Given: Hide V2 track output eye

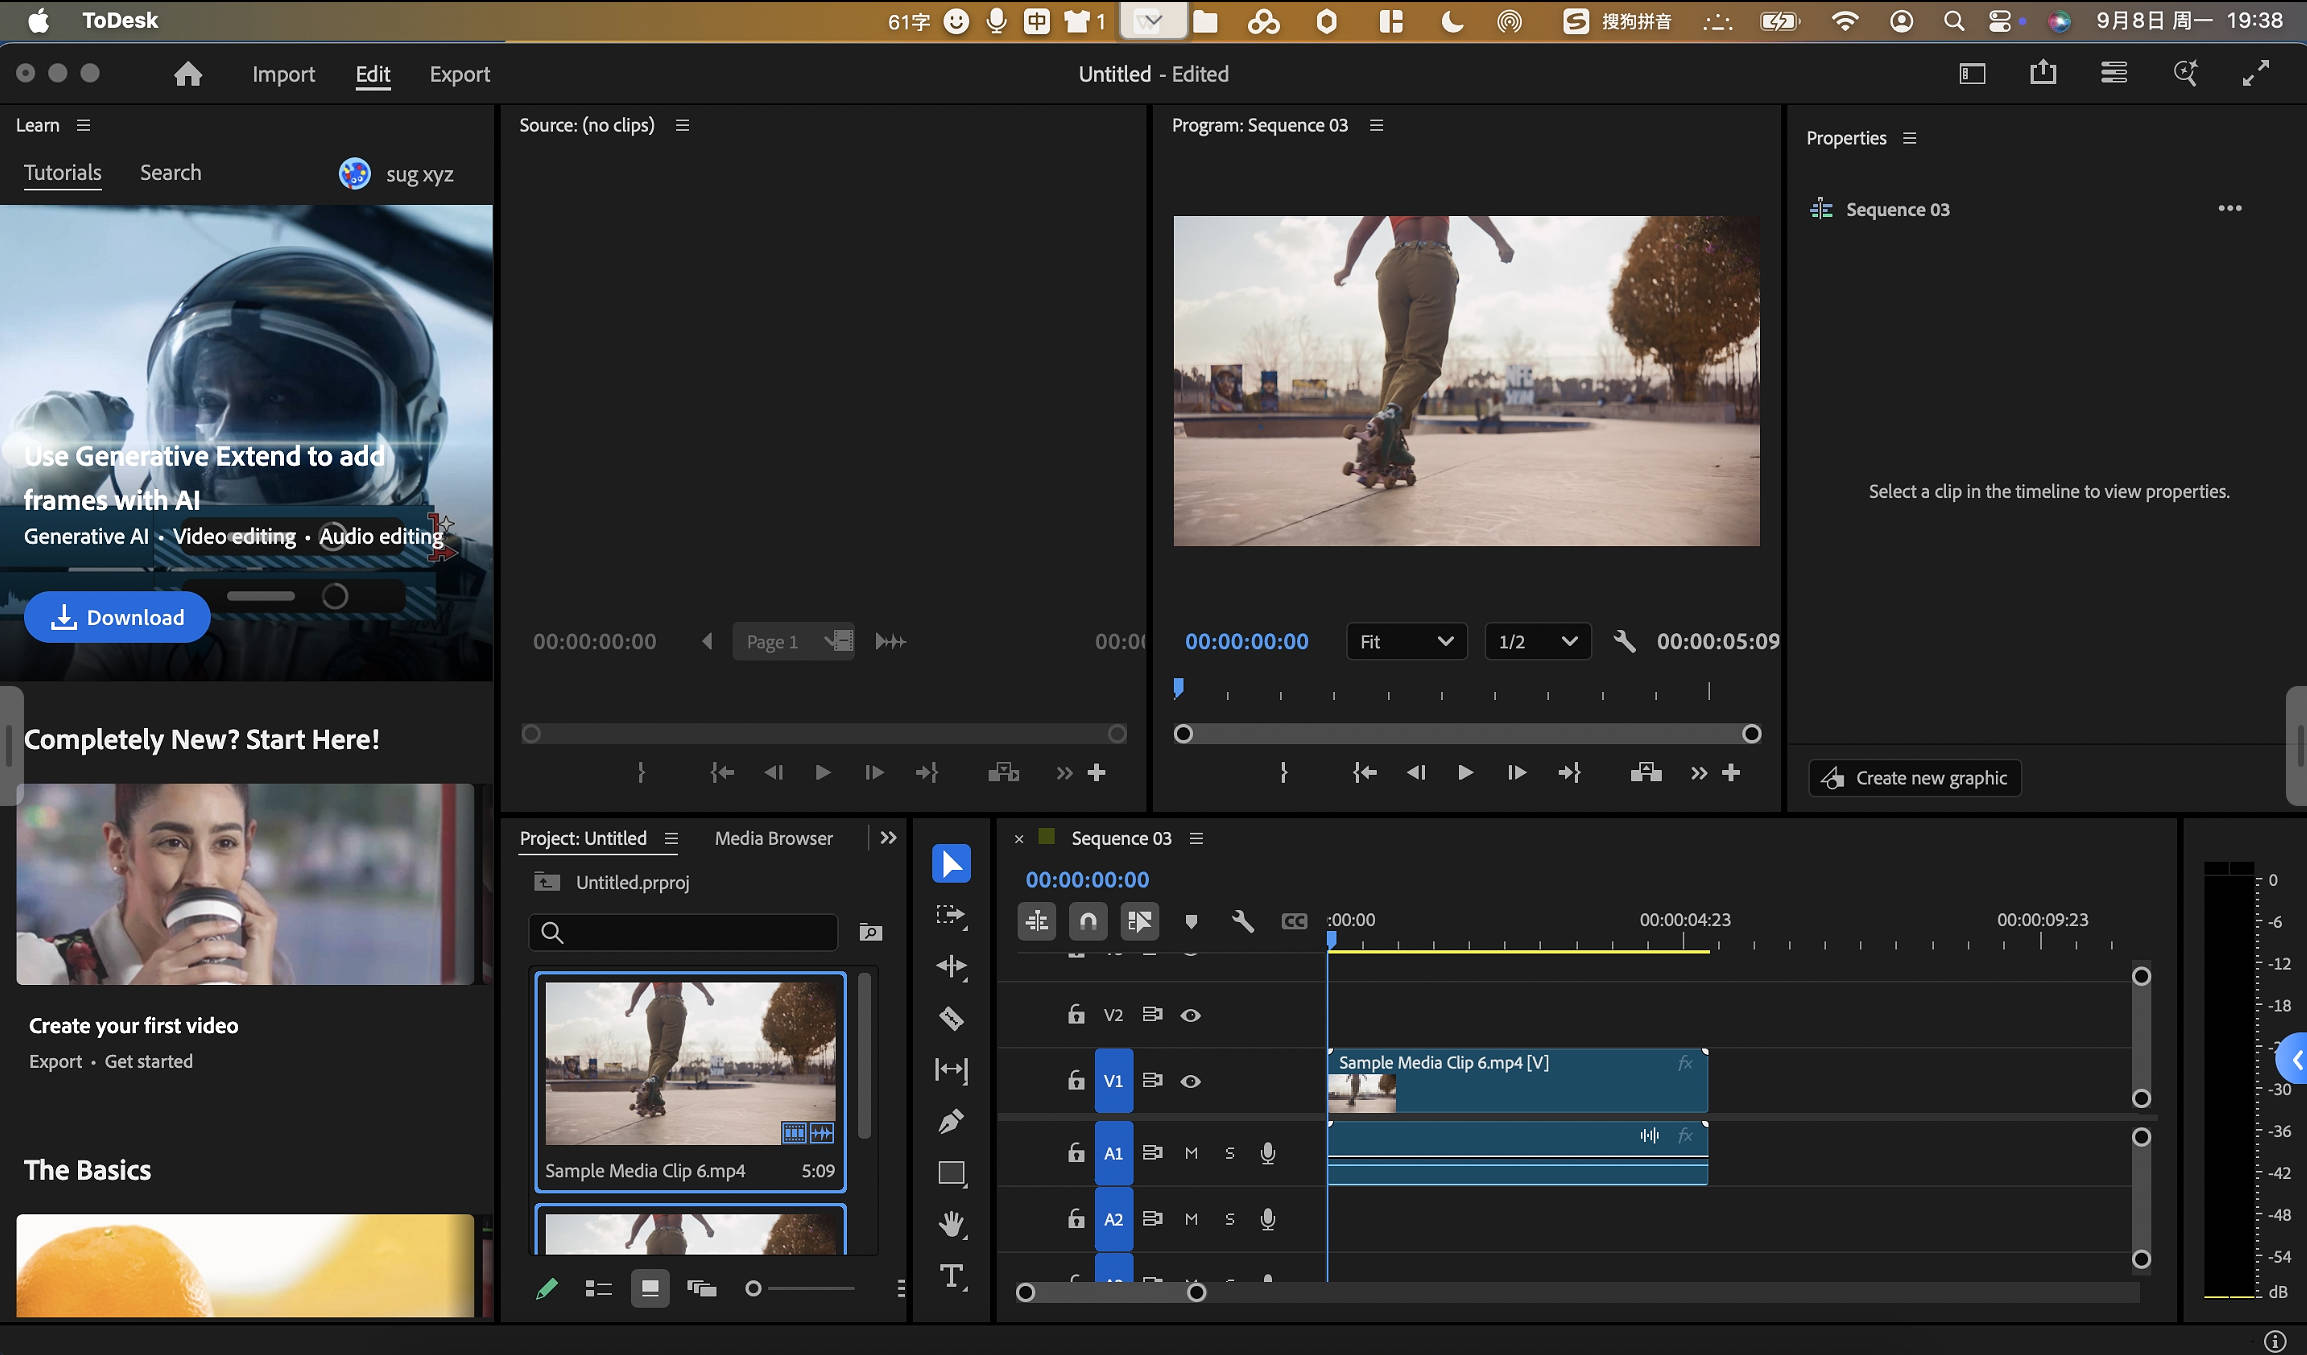Looking at the screenshot, I should [1190, 1015].
